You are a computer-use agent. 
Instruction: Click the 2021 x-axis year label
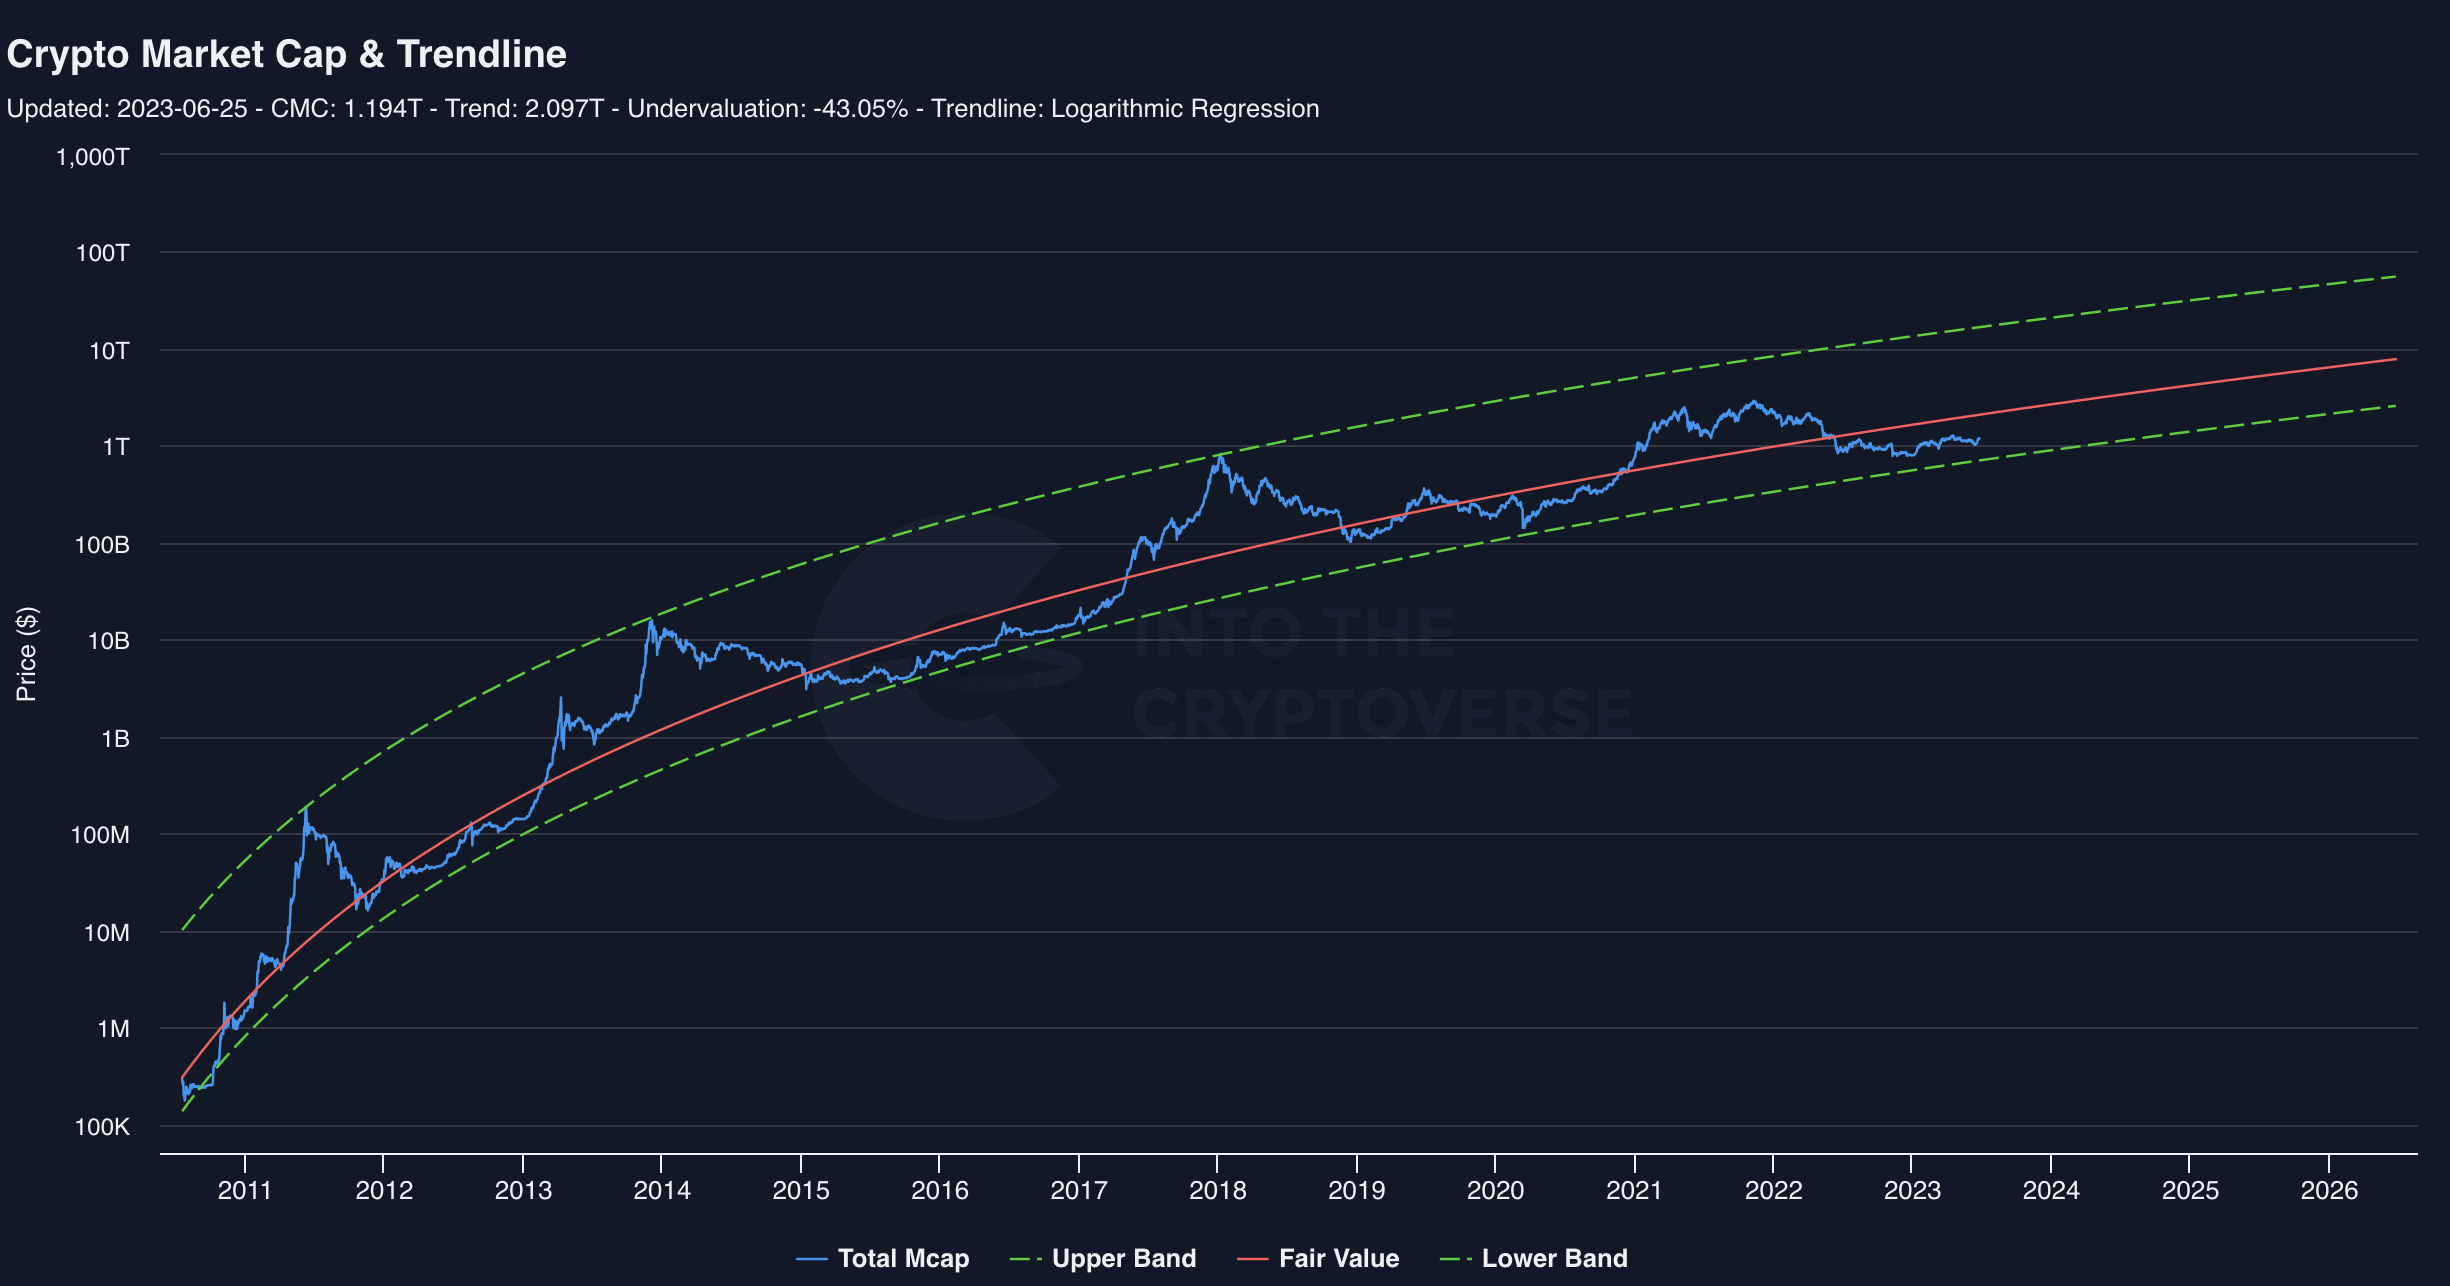click(1634, 1190)
